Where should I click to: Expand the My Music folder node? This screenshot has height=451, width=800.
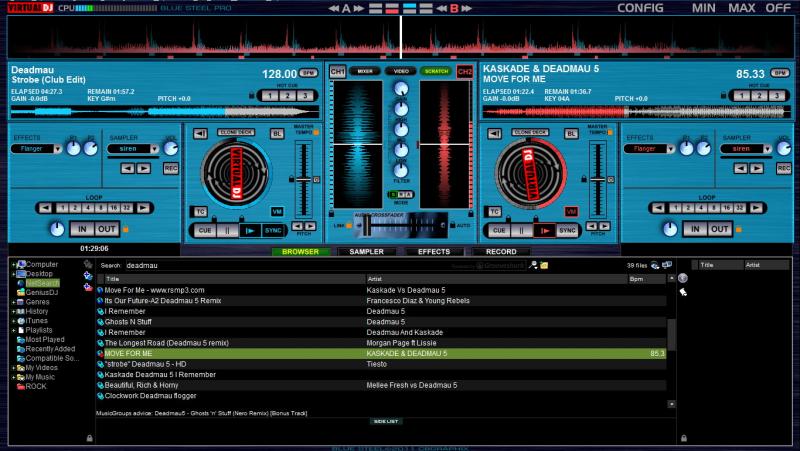click(x=14, y=378)
